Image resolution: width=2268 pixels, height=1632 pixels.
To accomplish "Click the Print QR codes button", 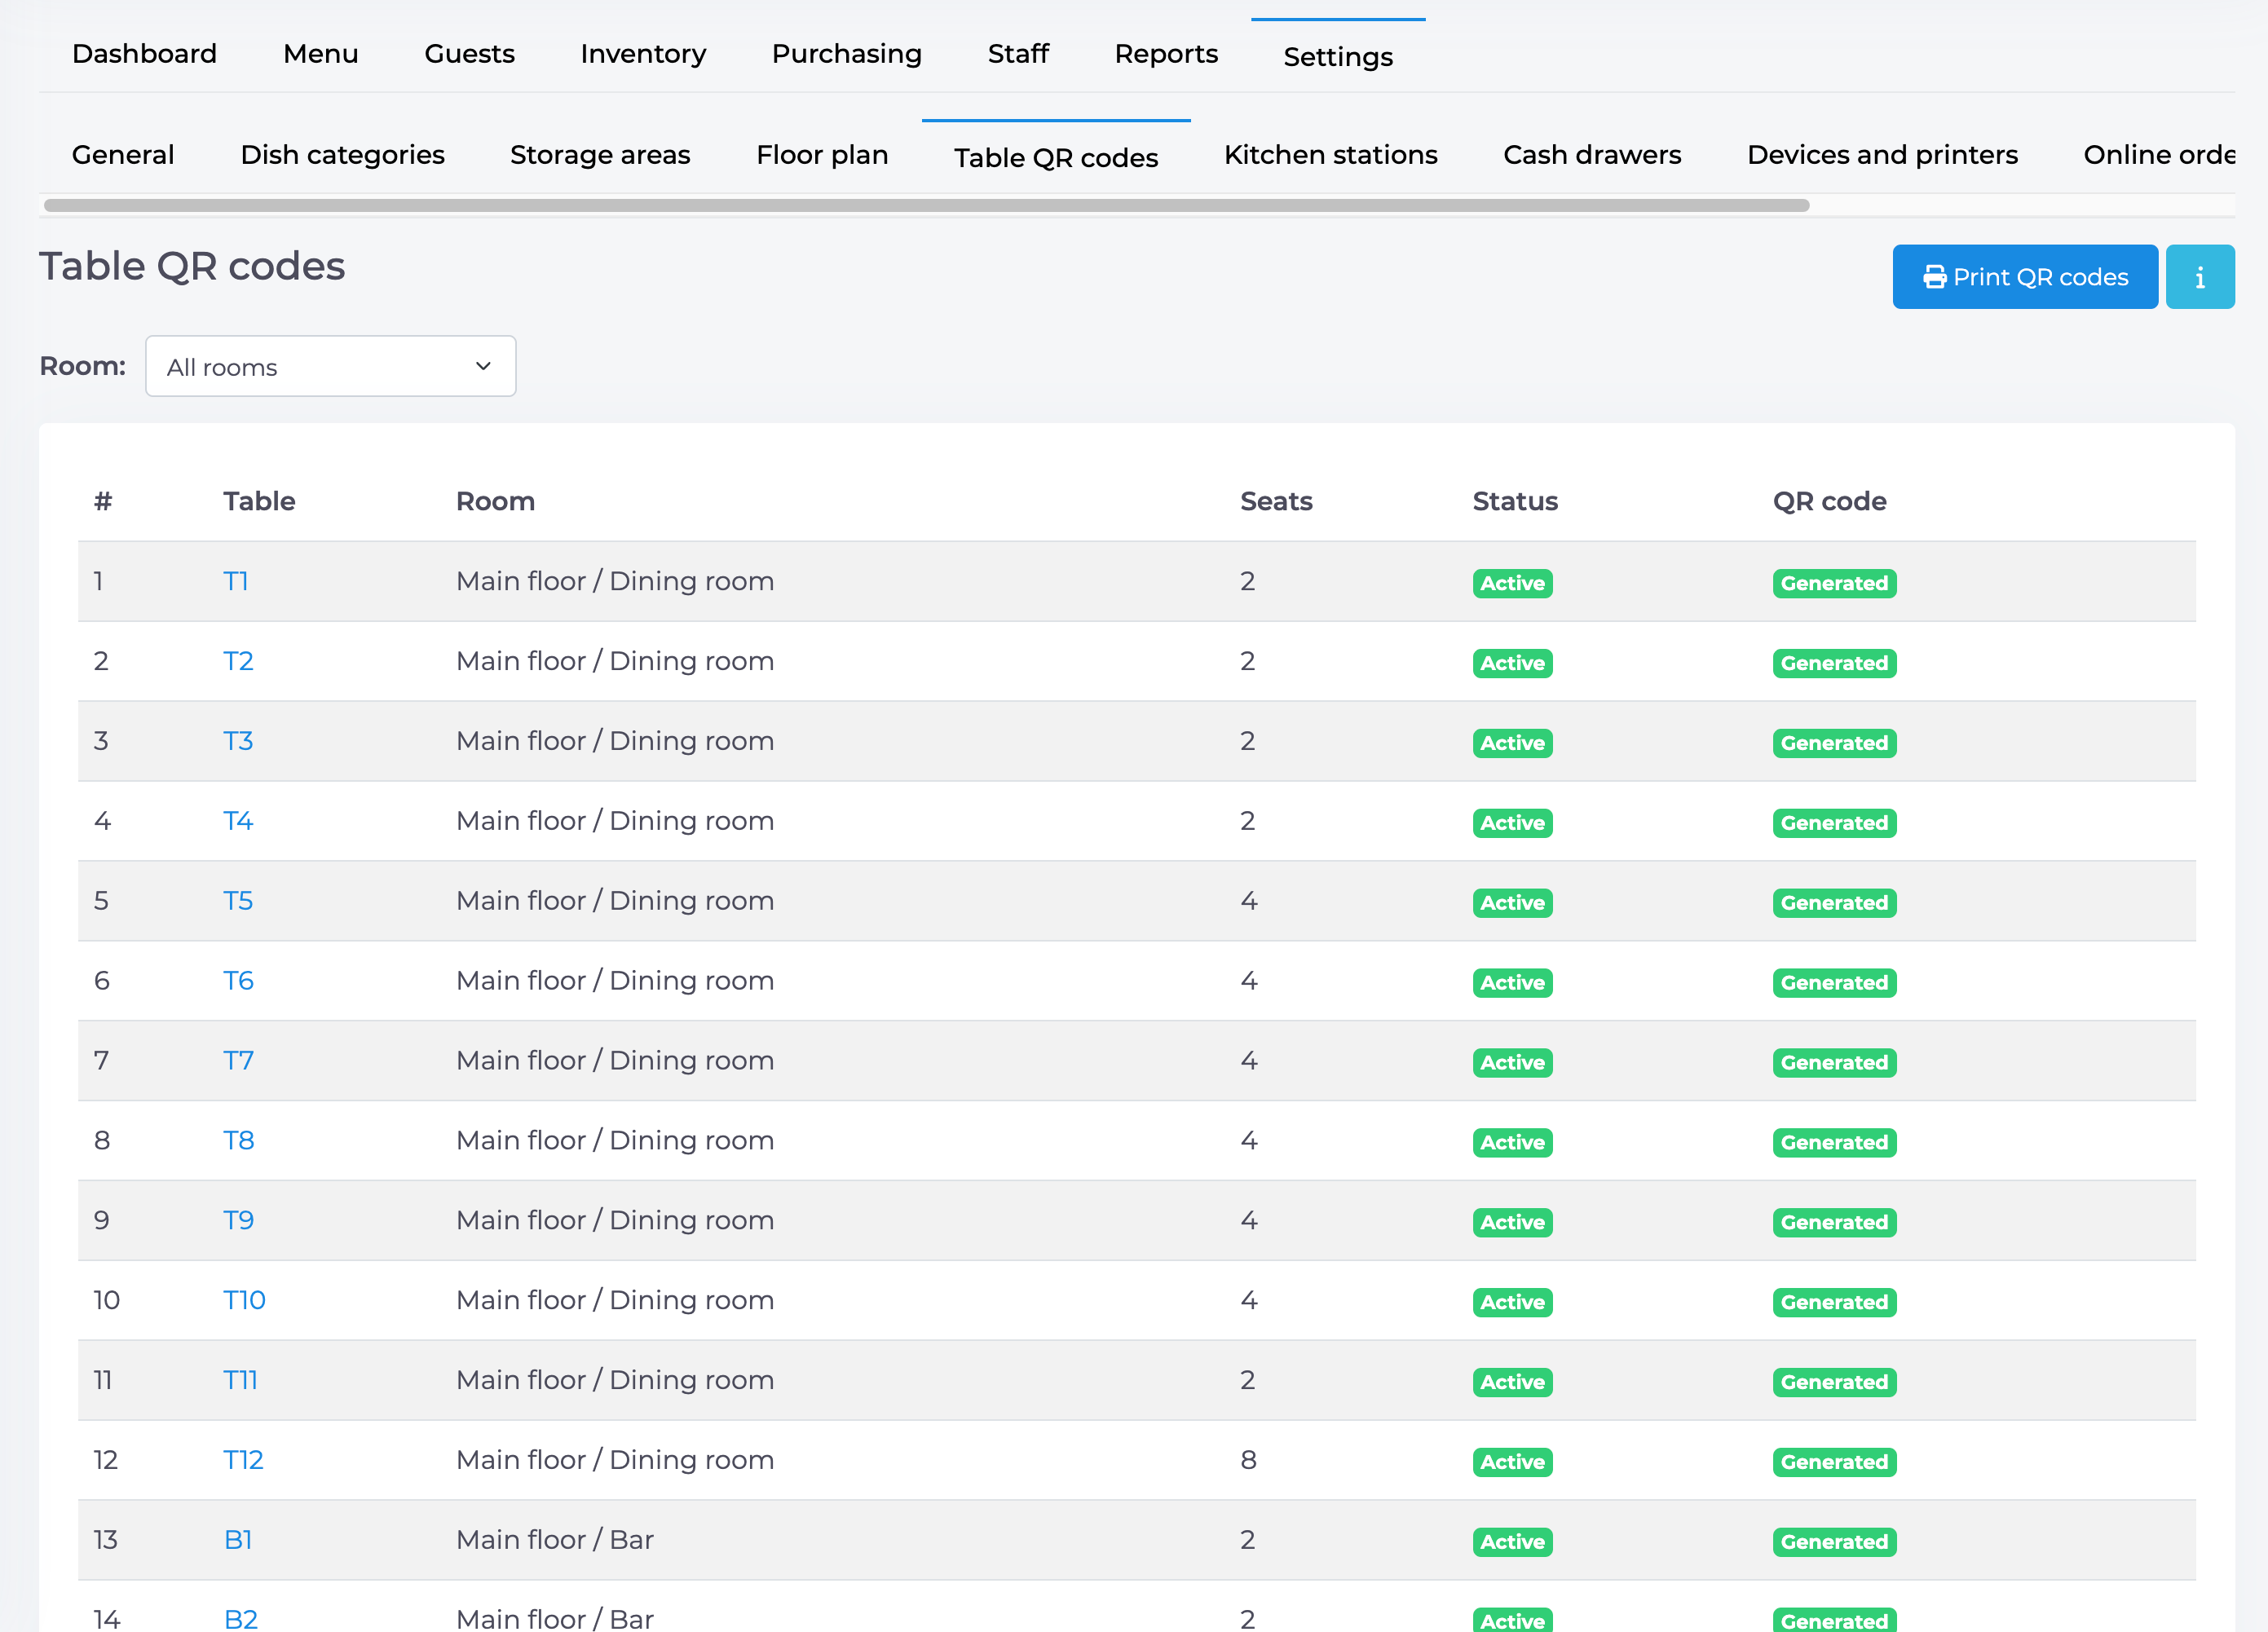I will (2024, 277).
